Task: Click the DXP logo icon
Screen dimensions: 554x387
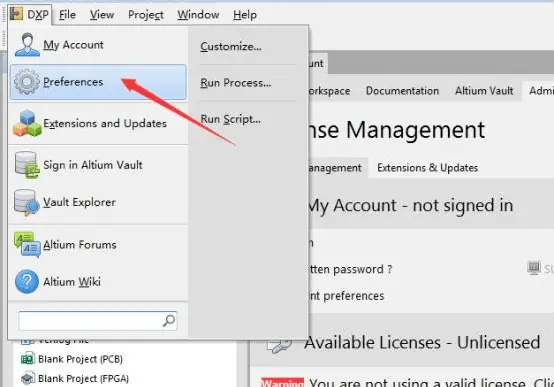Action: pos(16,14)
